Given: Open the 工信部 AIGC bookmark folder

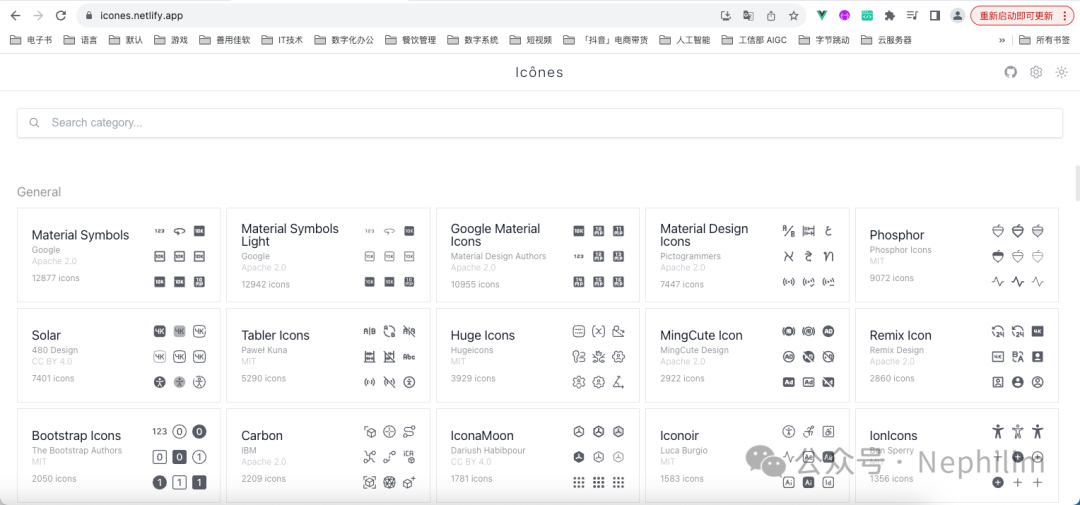Looking at the screenshot, I should (754, 40).
